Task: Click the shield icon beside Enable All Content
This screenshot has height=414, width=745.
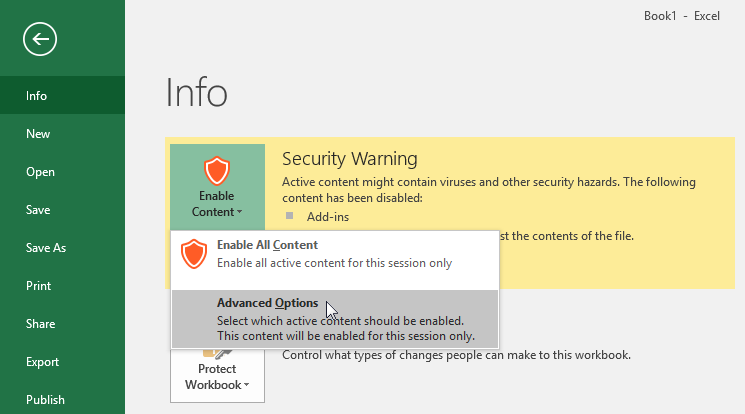Action: coord(194,255)
